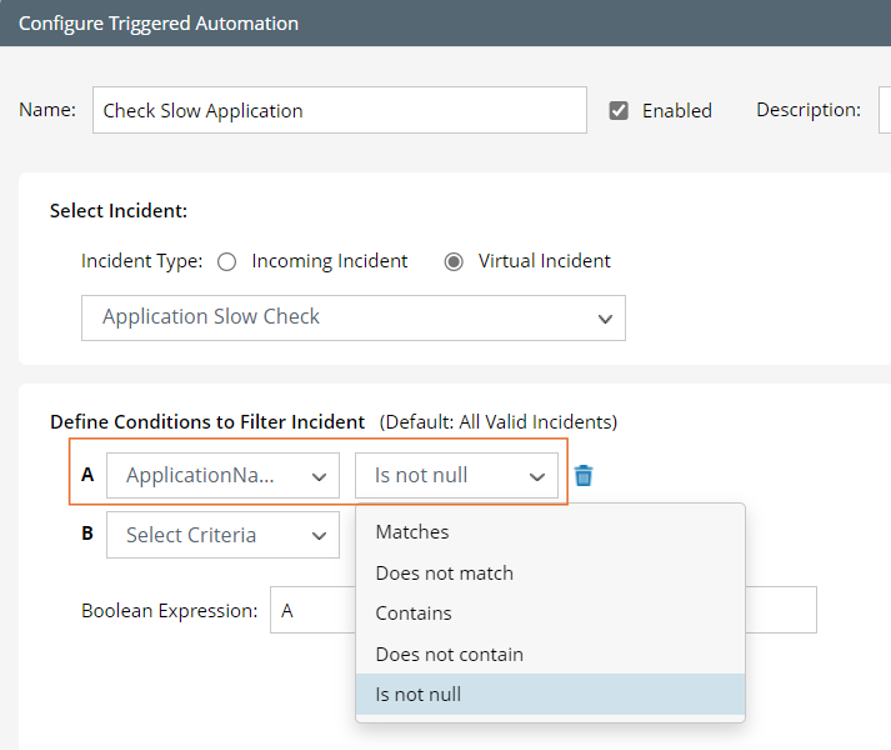Screen dimensions: 891x750
Task: Choose Matches from the operator list
Action: [412, 532]
